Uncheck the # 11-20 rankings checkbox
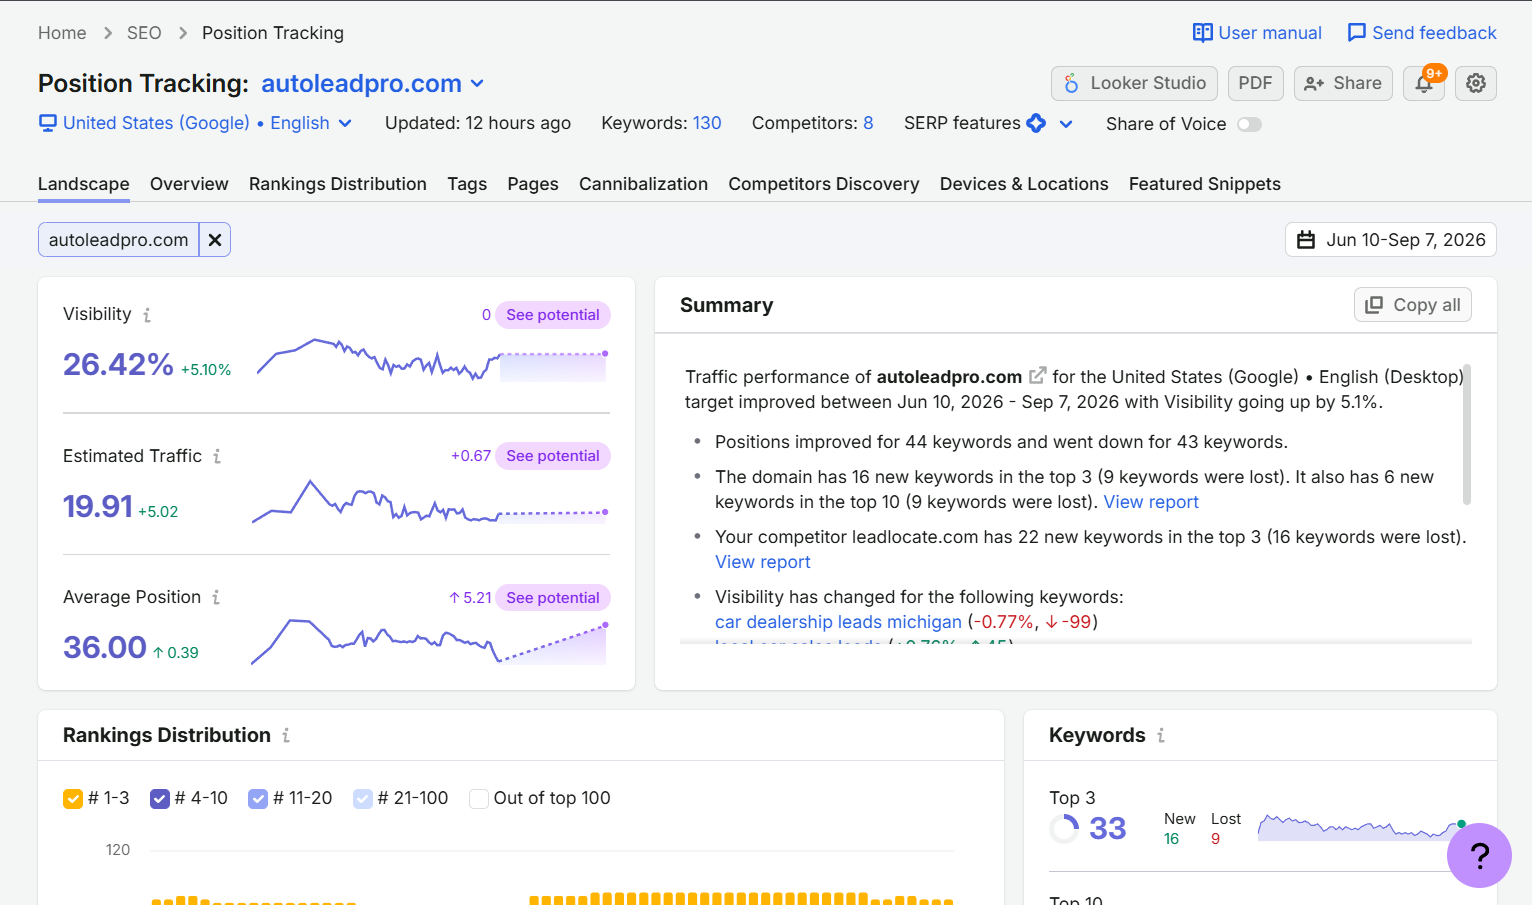The width and height of the screenshot is (1532, 905). tap(258, 799)
